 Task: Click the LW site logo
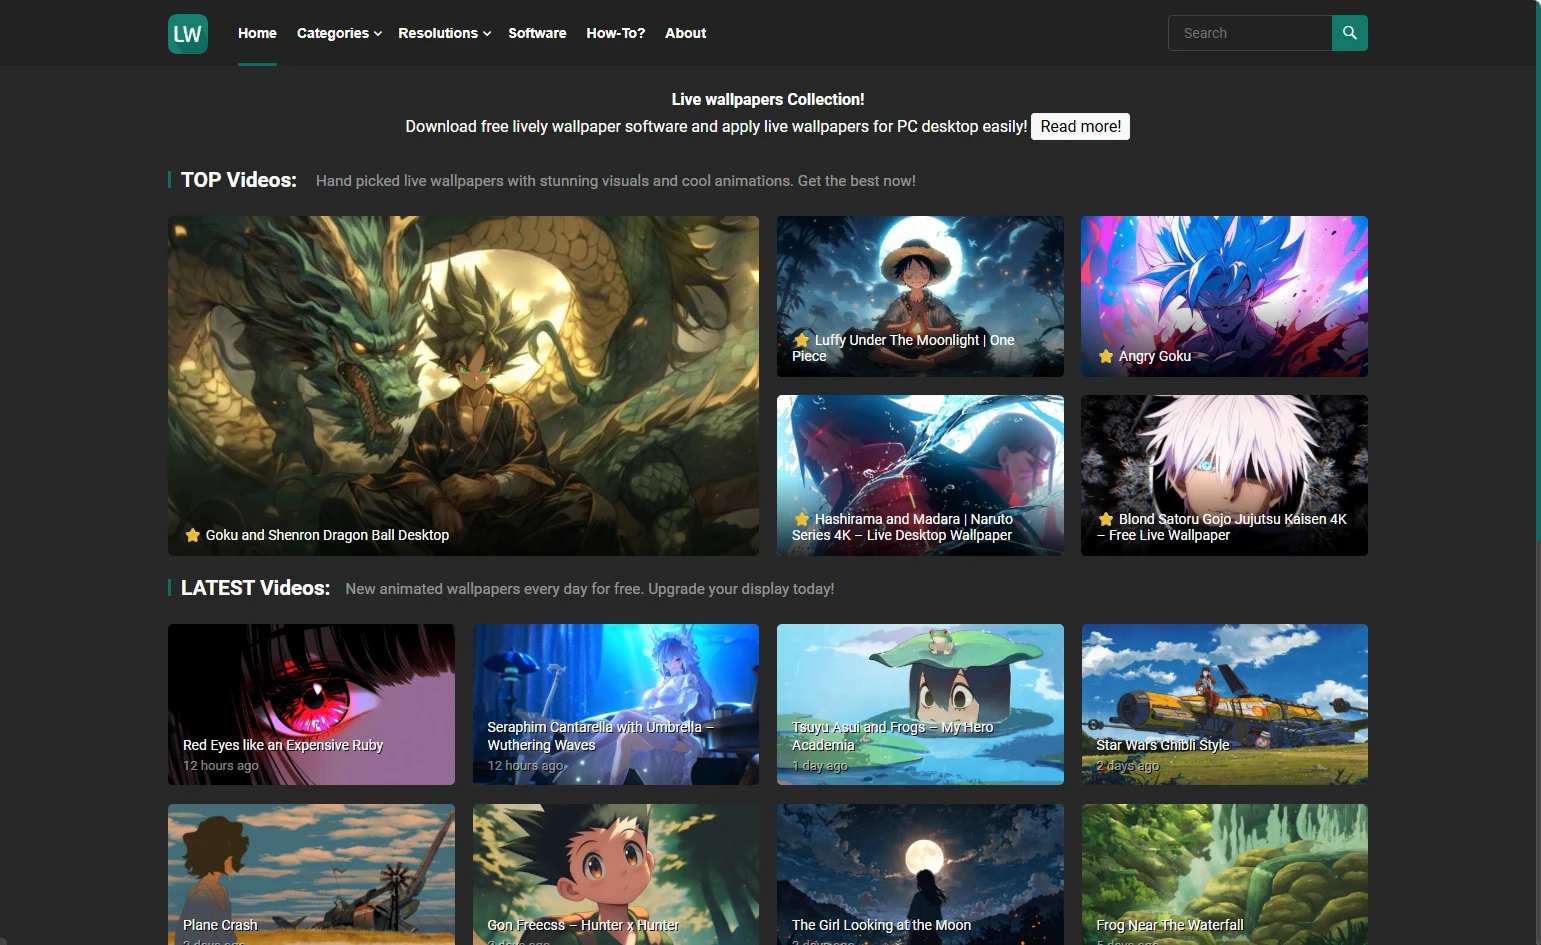click(188, 34)
